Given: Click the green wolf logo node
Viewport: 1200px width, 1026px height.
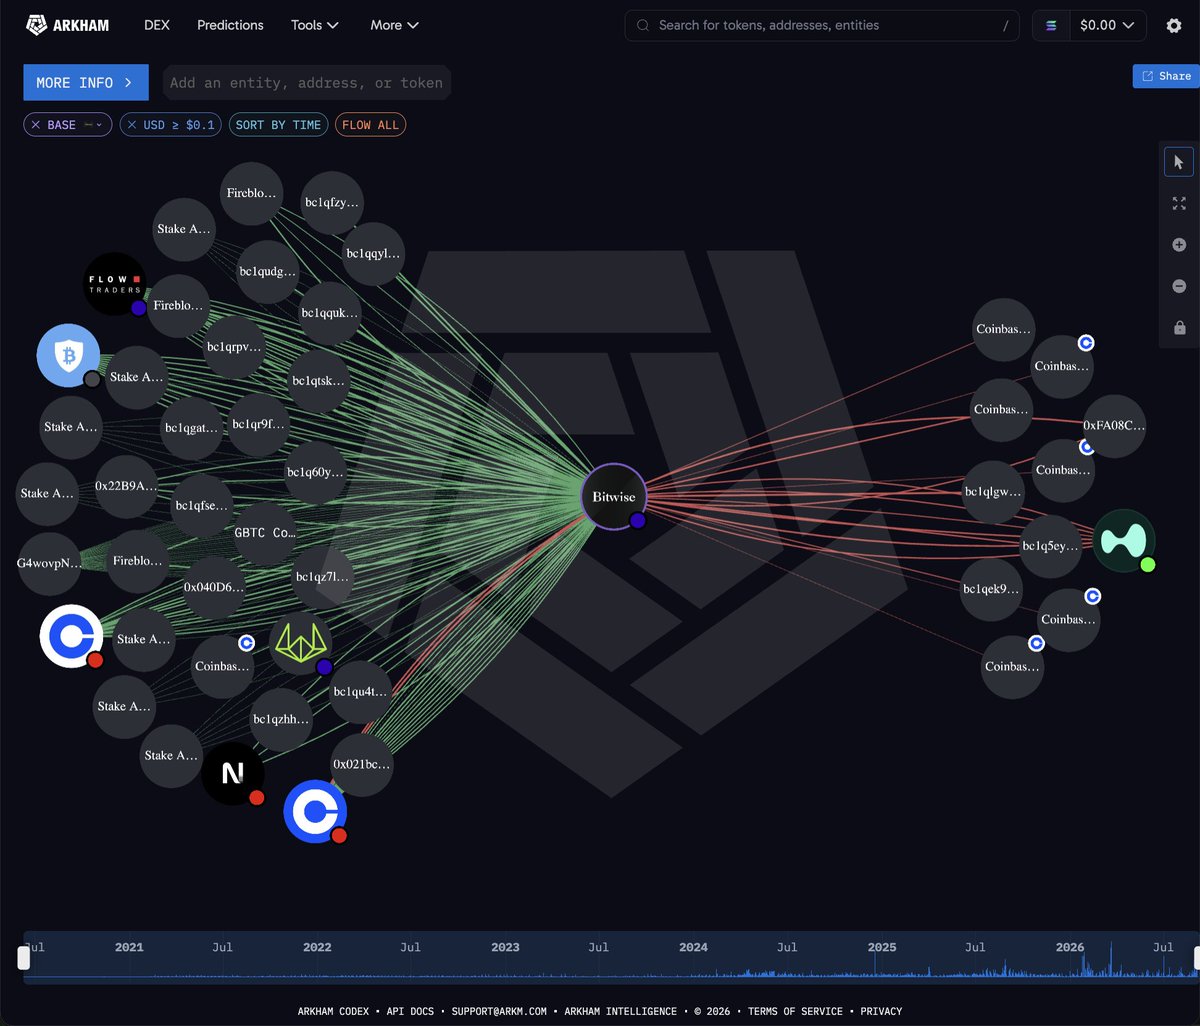Looking at the screenshot, I should (x=301, y=645).
